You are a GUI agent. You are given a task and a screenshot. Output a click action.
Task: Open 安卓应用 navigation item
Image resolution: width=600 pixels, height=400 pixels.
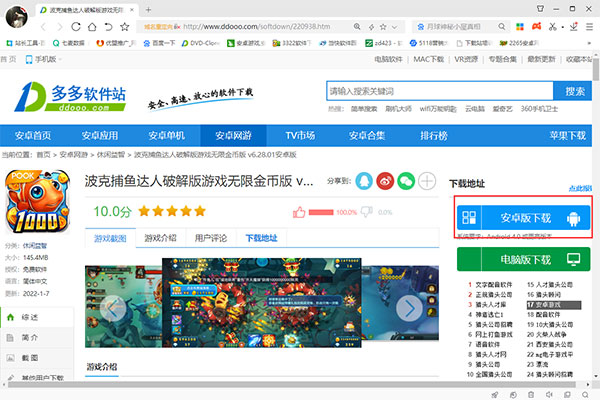(99, 136)
